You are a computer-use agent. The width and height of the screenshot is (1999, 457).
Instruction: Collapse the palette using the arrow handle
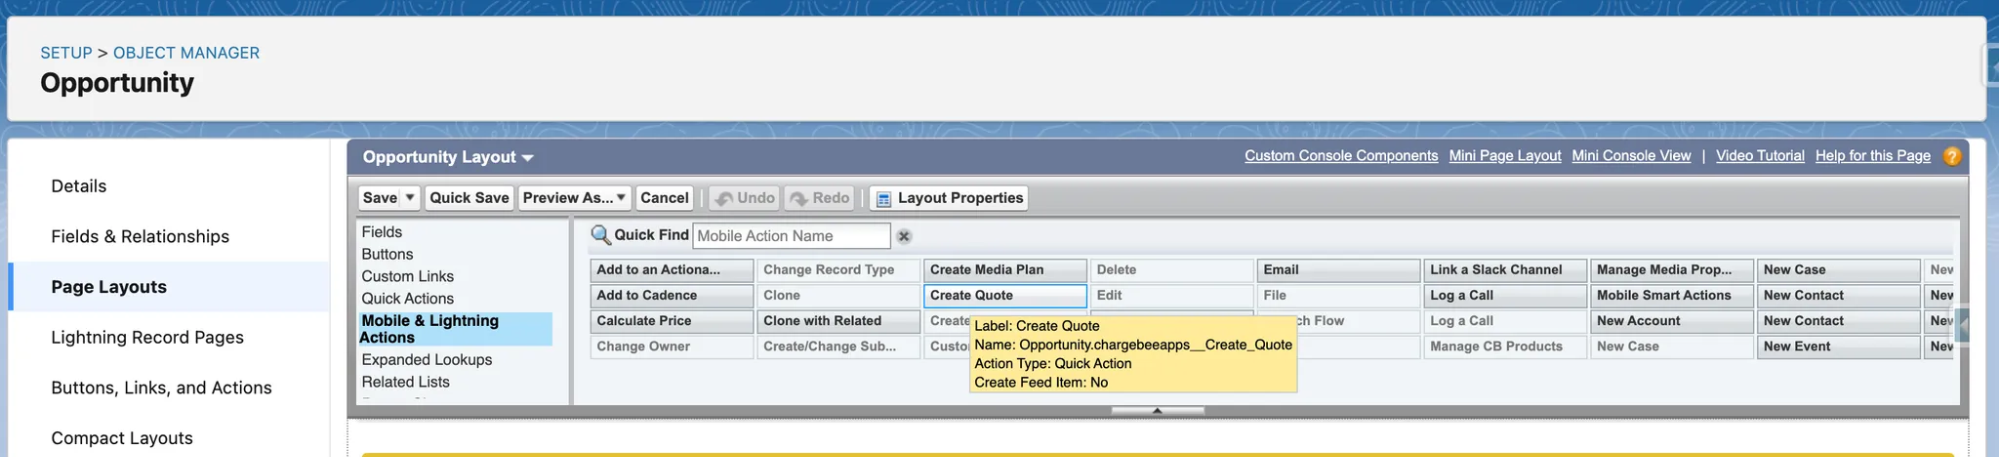click(1157, 410)
